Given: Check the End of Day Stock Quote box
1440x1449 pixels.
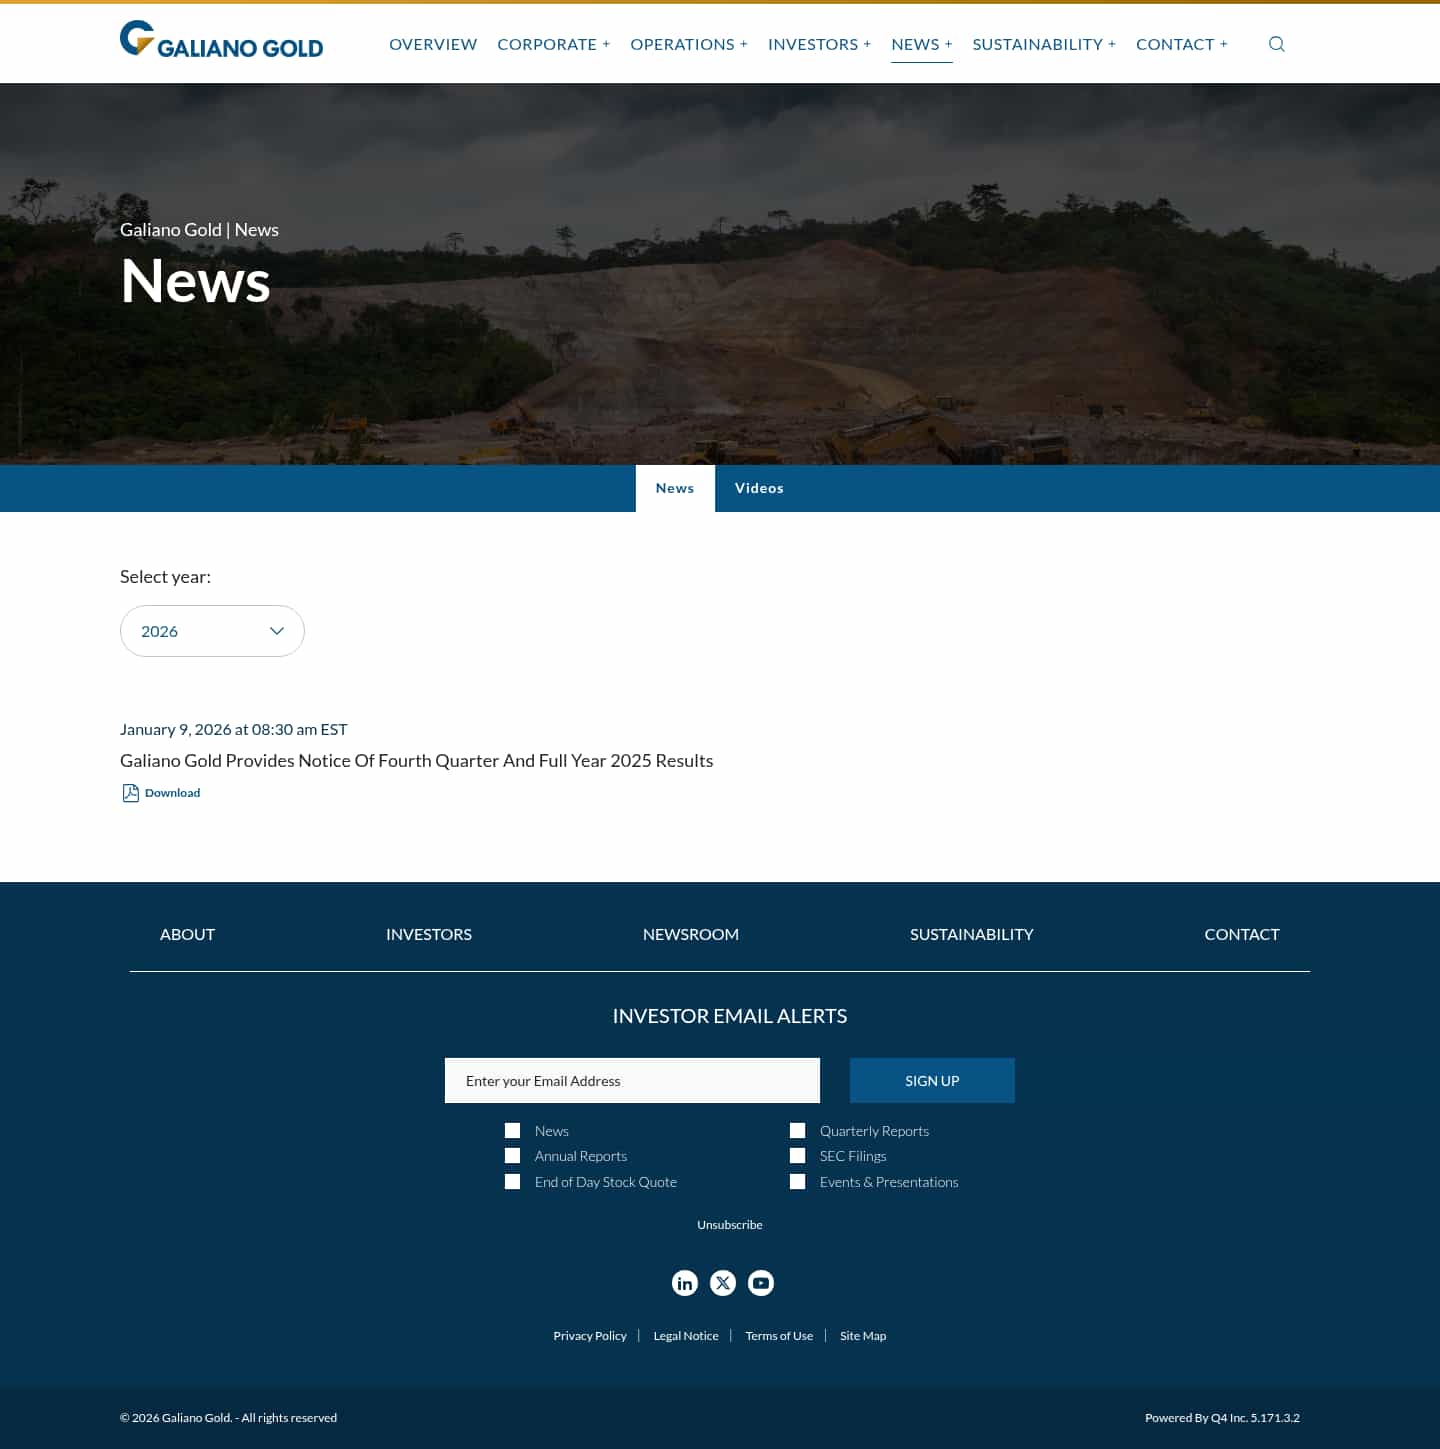Looking at the screenshot, I should click(512, 1181).
